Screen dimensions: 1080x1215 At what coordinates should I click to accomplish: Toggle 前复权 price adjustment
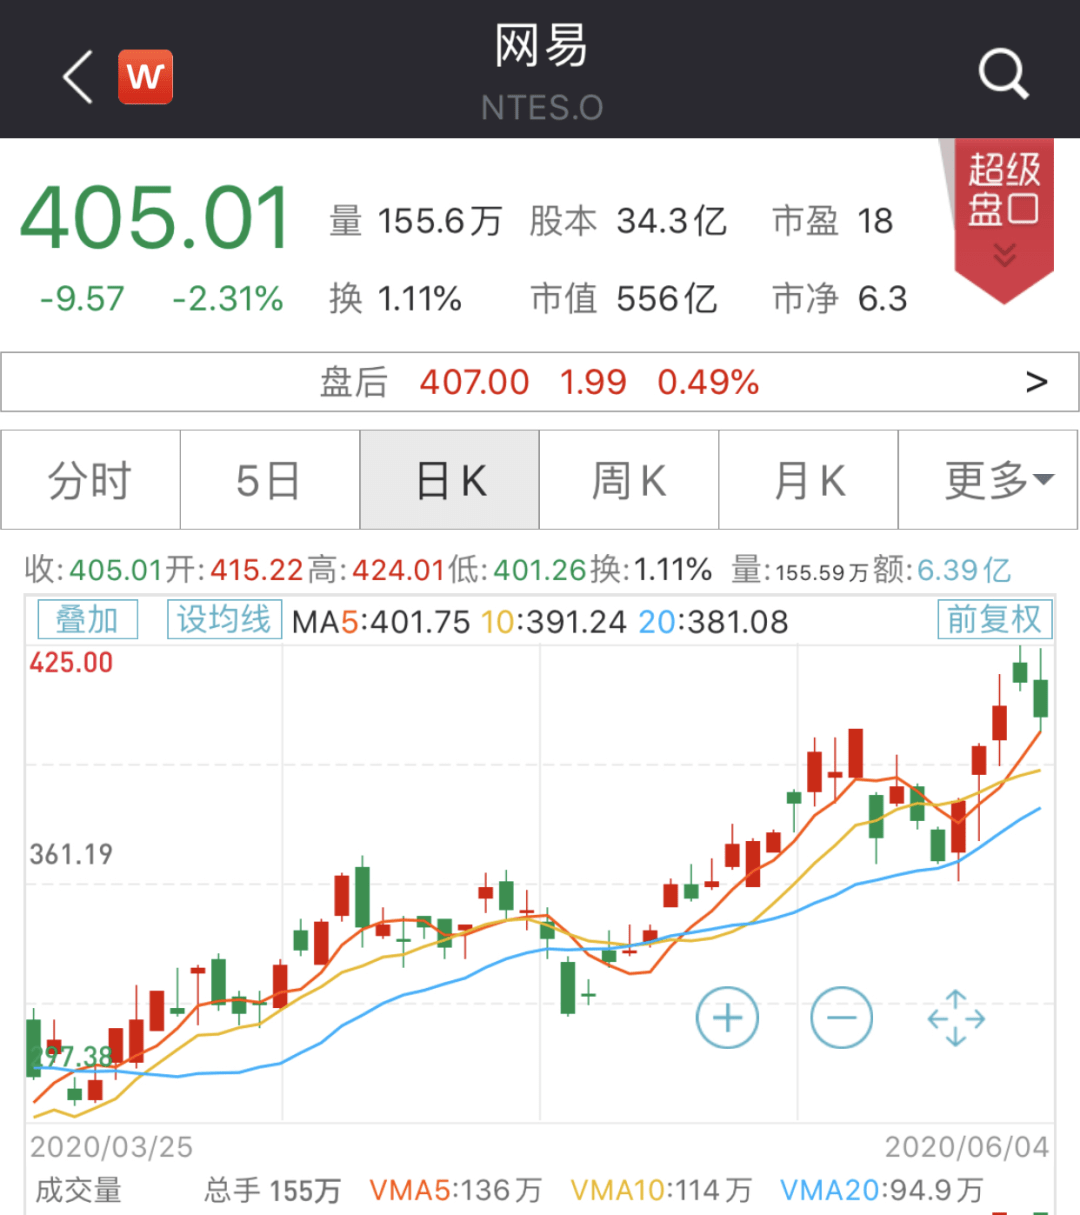[x=994, y=620]
